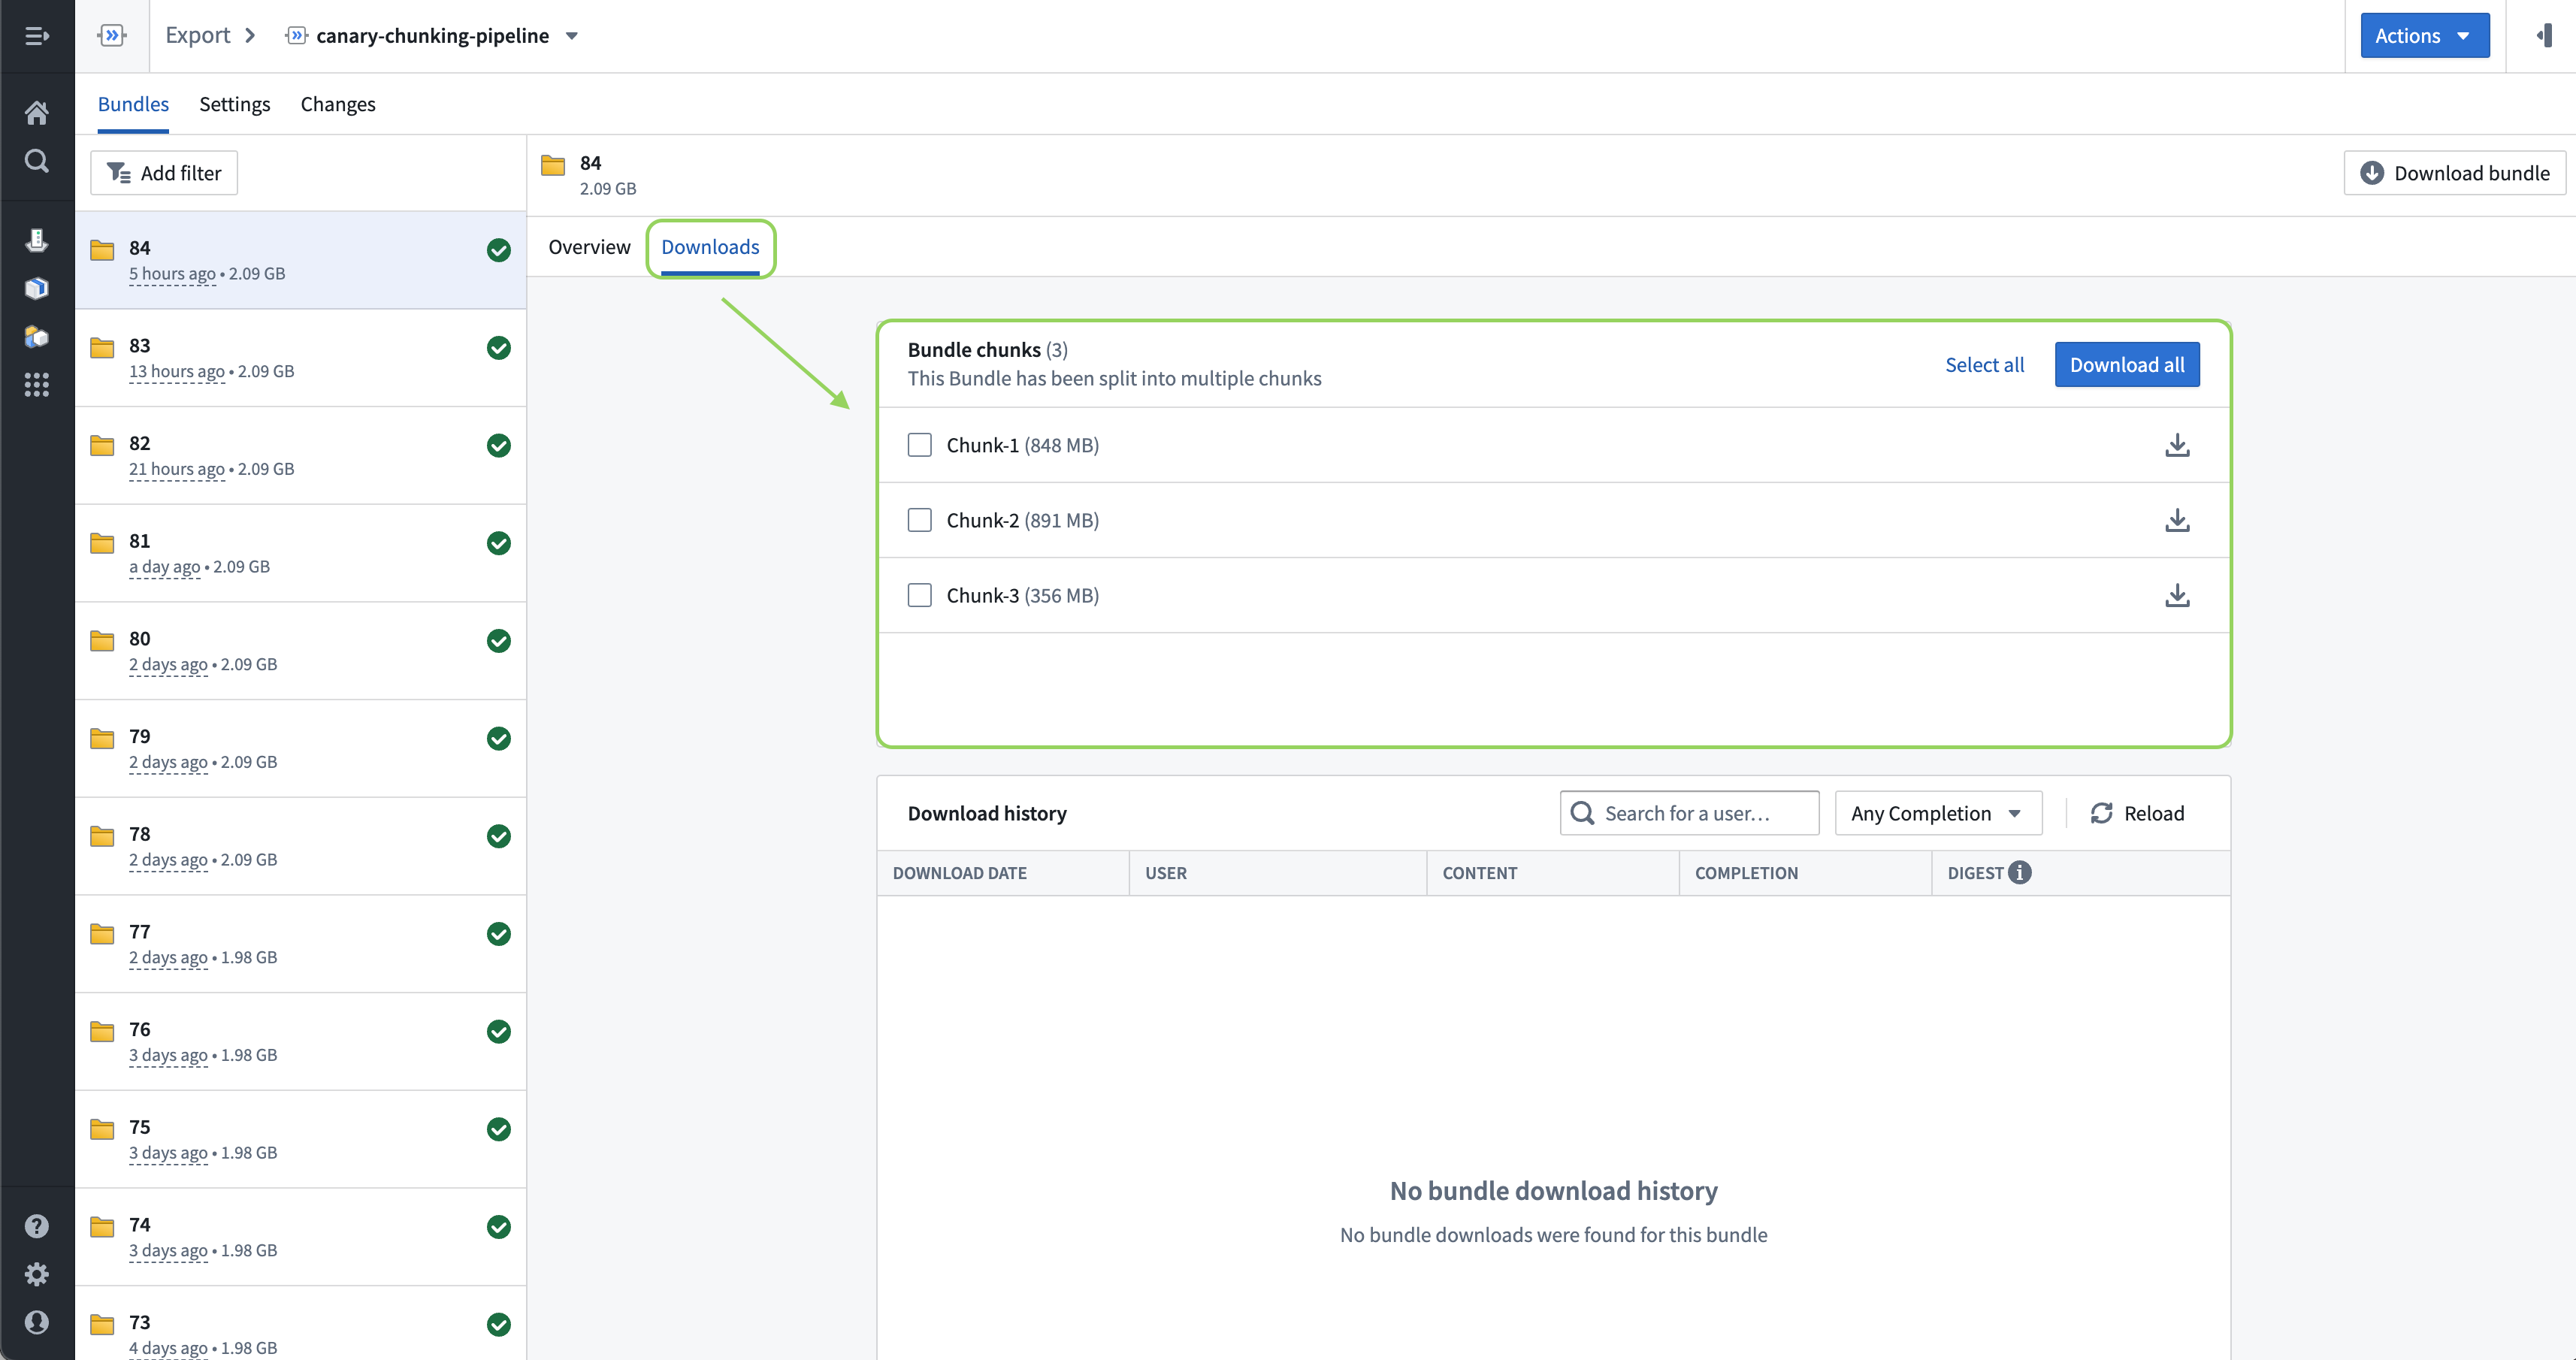Open the applications grid icon

pos(37,385)
